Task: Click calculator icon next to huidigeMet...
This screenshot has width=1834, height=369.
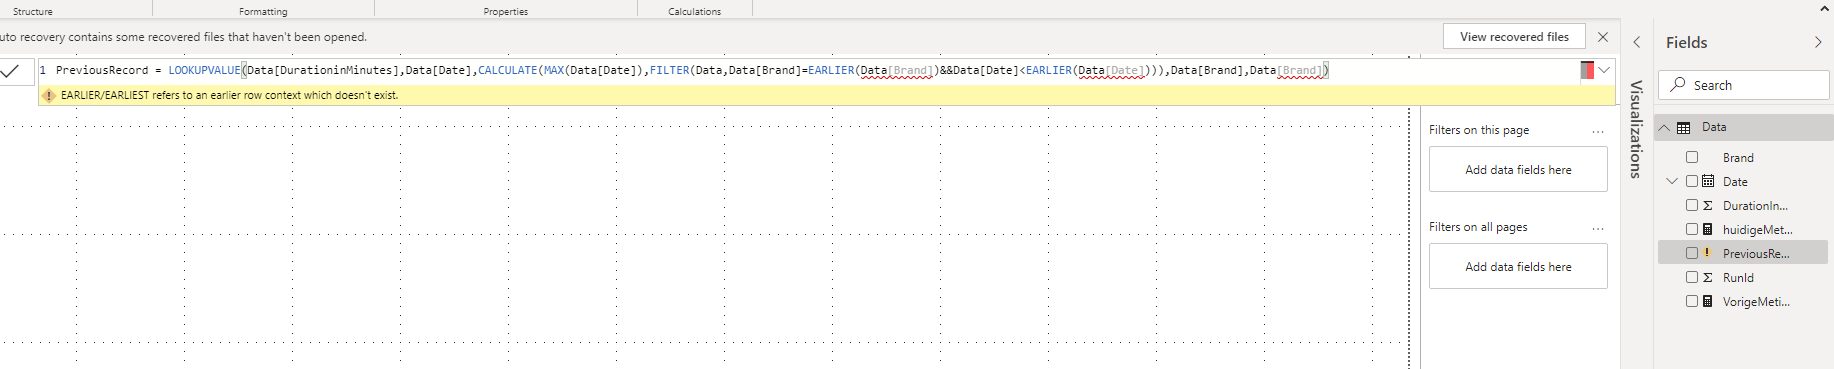Action: coord(1708,229)
